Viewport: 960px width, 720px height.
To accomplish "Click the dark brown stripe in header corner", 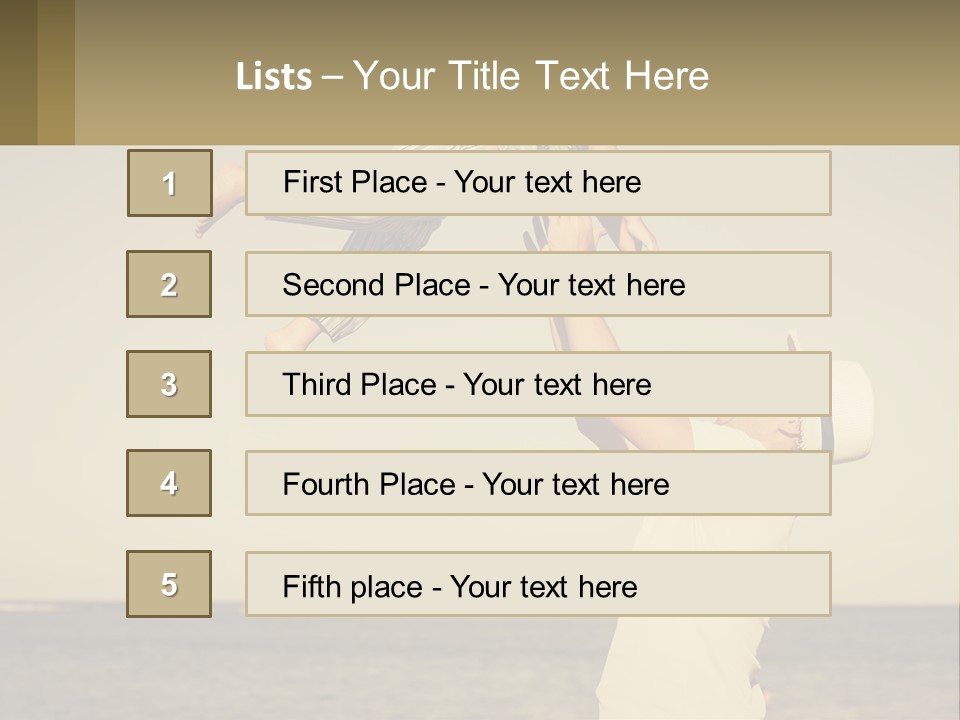I will pos(18,72).
